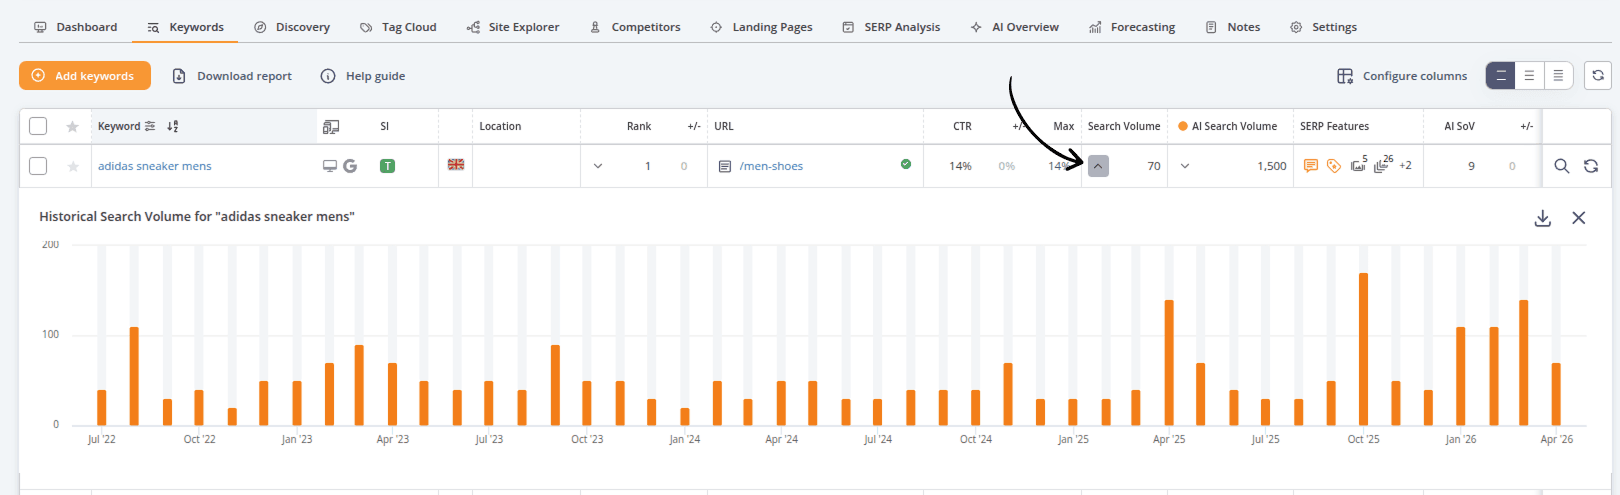The height and width of the screenshot is (495, 1620).
Task: Open Configure columns
Action: [x=1402, y=76]
